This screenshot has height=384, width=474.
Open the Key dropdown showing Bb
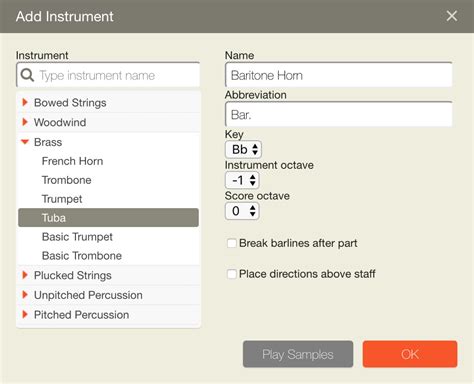click(x=243, y=149)
